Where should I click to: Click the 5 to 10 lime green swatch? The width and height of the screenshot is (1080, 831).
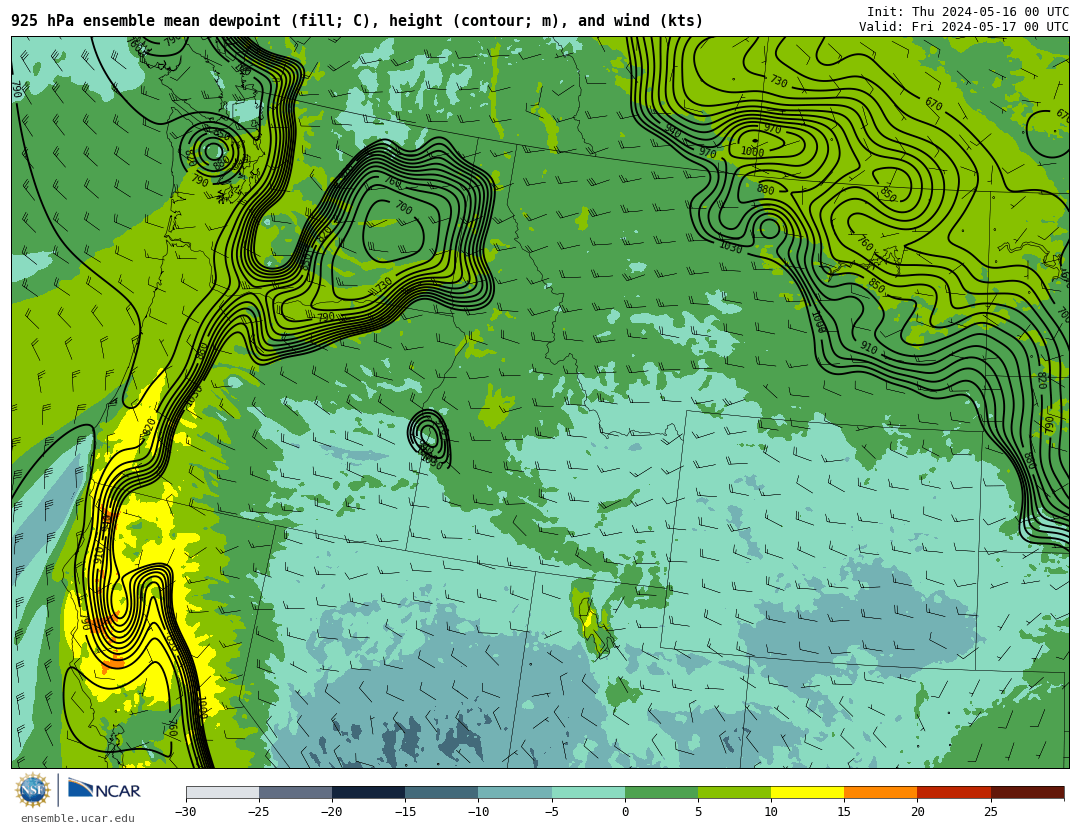pyautogui.click(x=734, y=792)
